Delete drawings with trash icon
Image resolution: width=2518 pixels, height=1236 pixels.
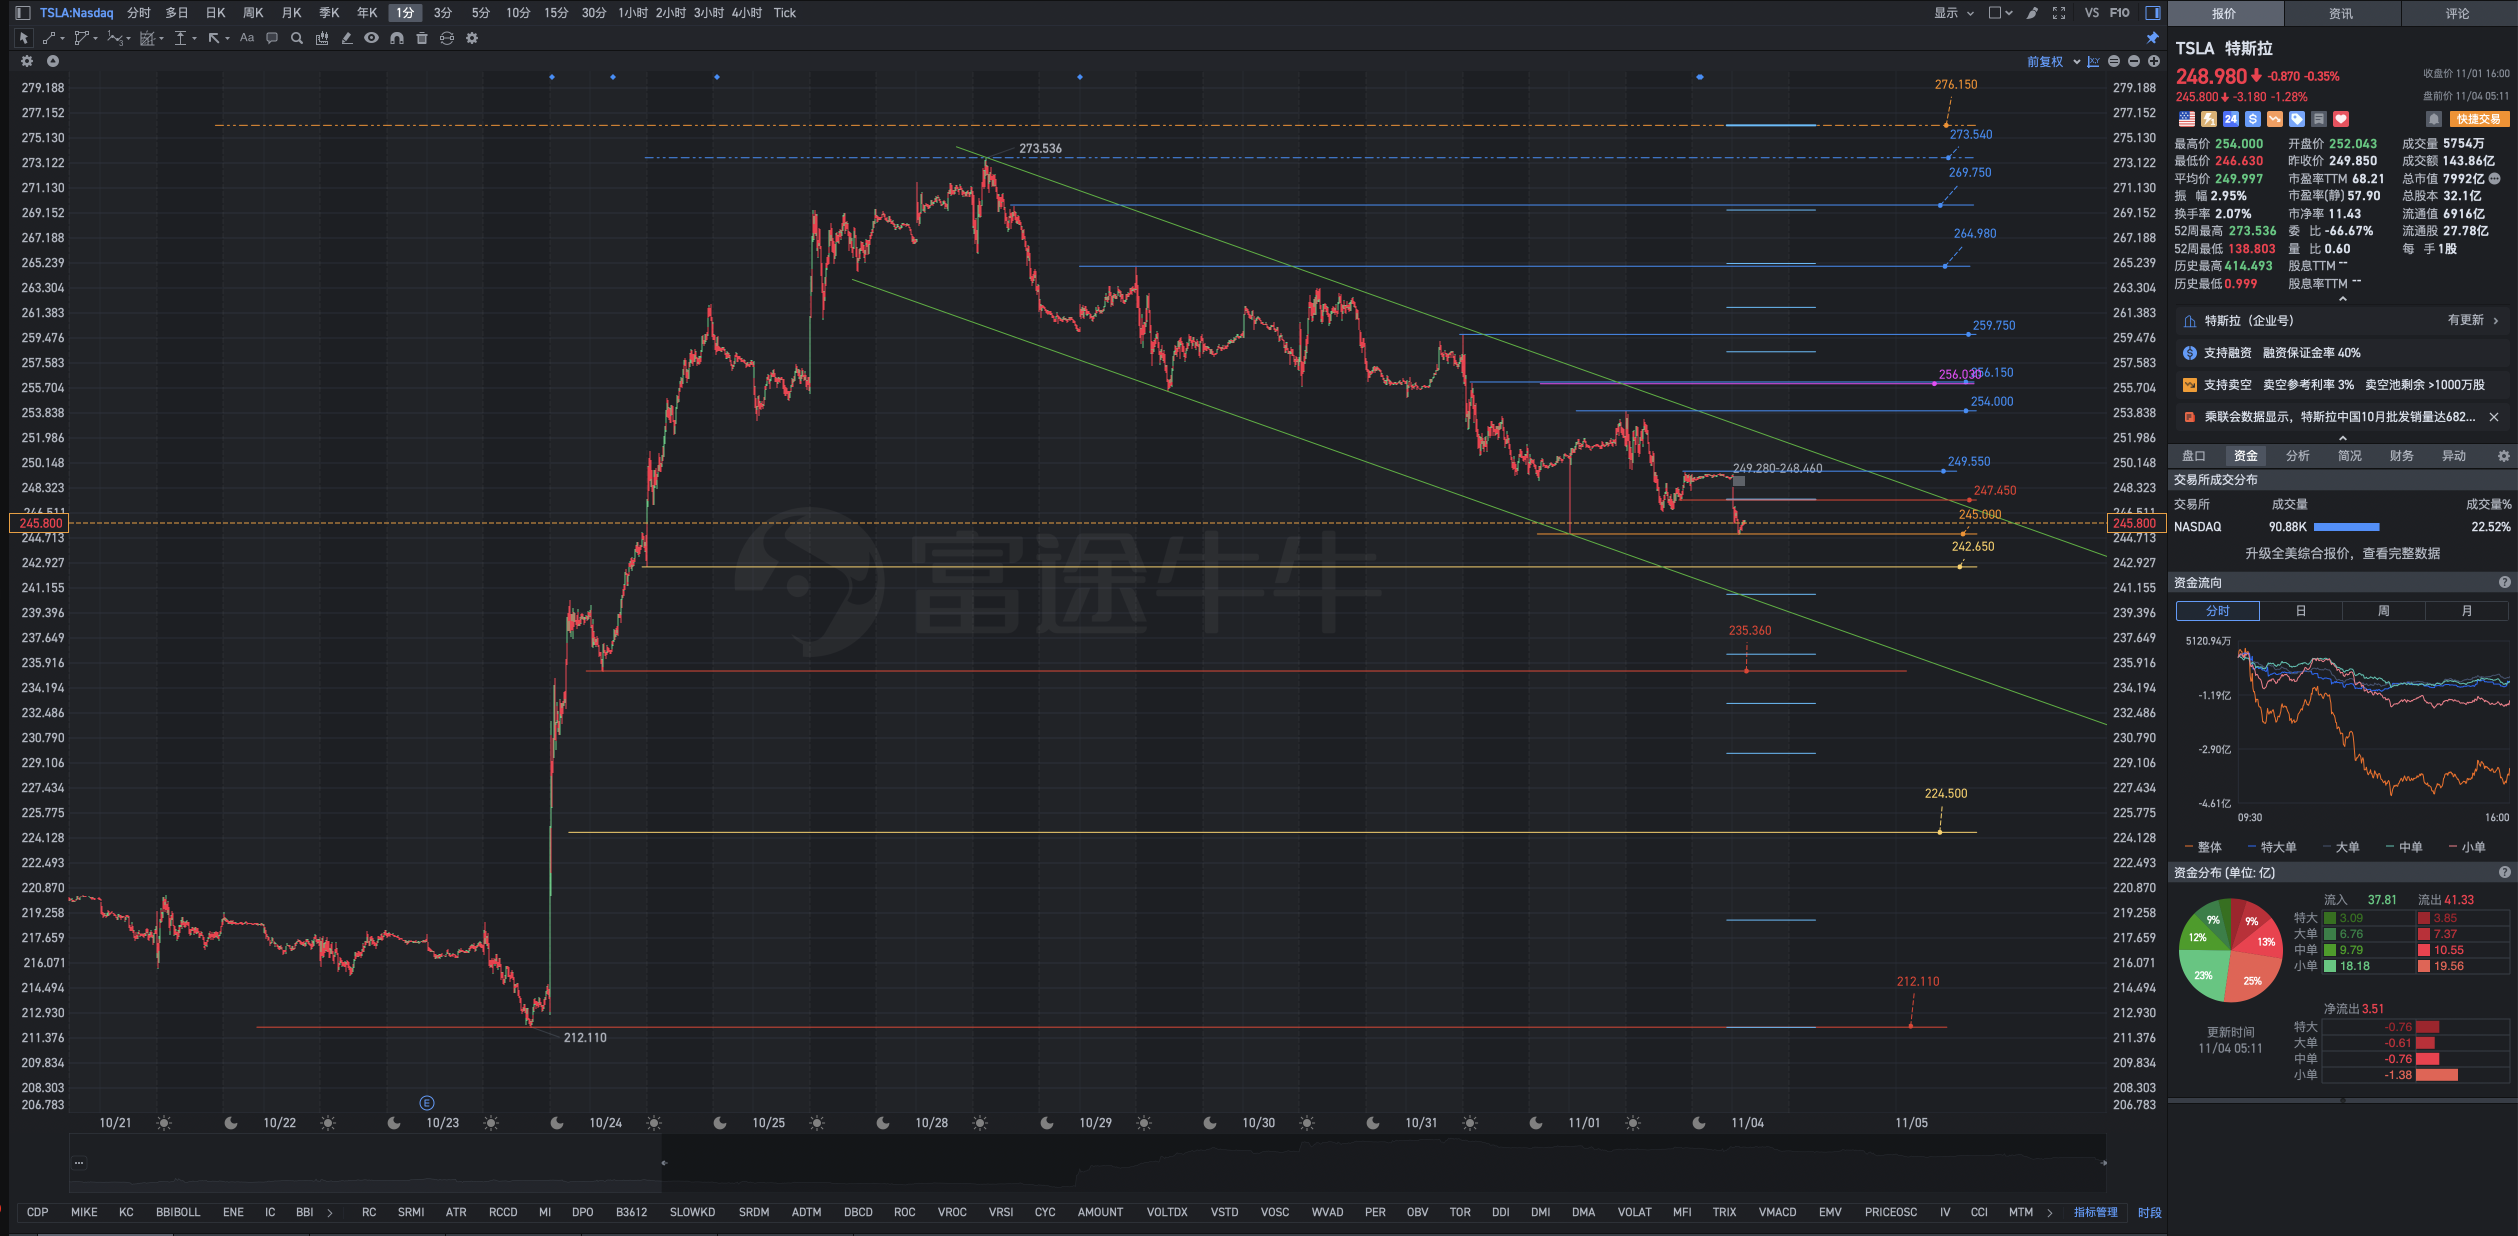point(422,38)
